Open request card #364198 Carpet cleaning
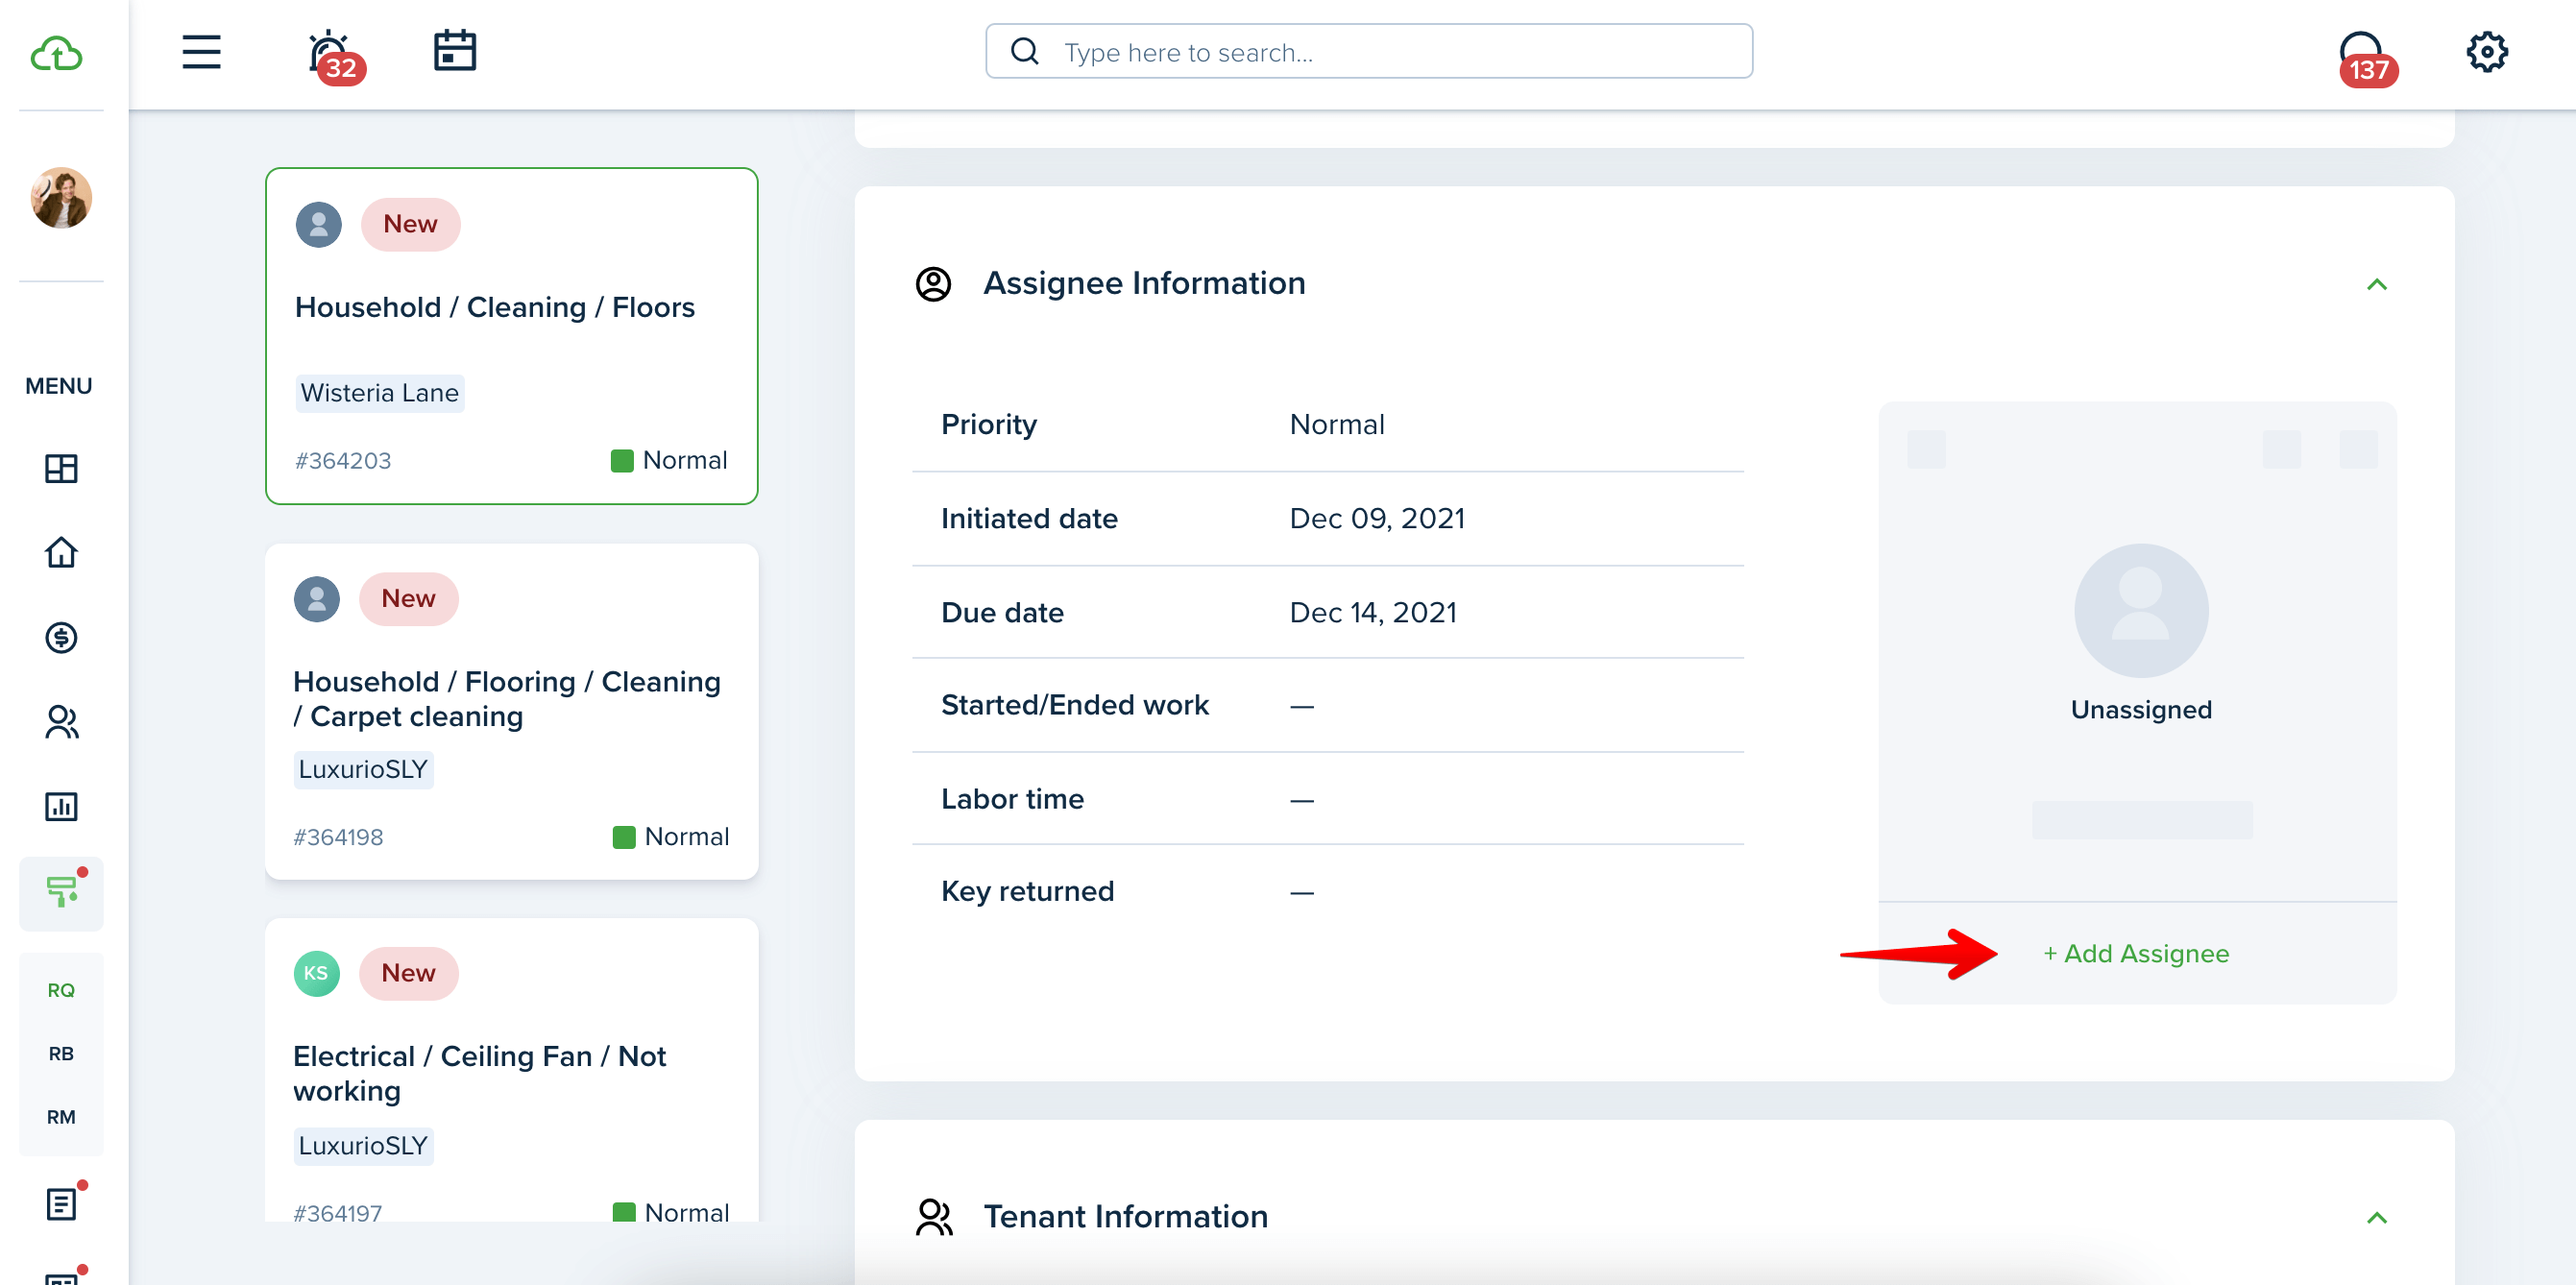This screenshot has width=2576, height=1285. [511, 712]
